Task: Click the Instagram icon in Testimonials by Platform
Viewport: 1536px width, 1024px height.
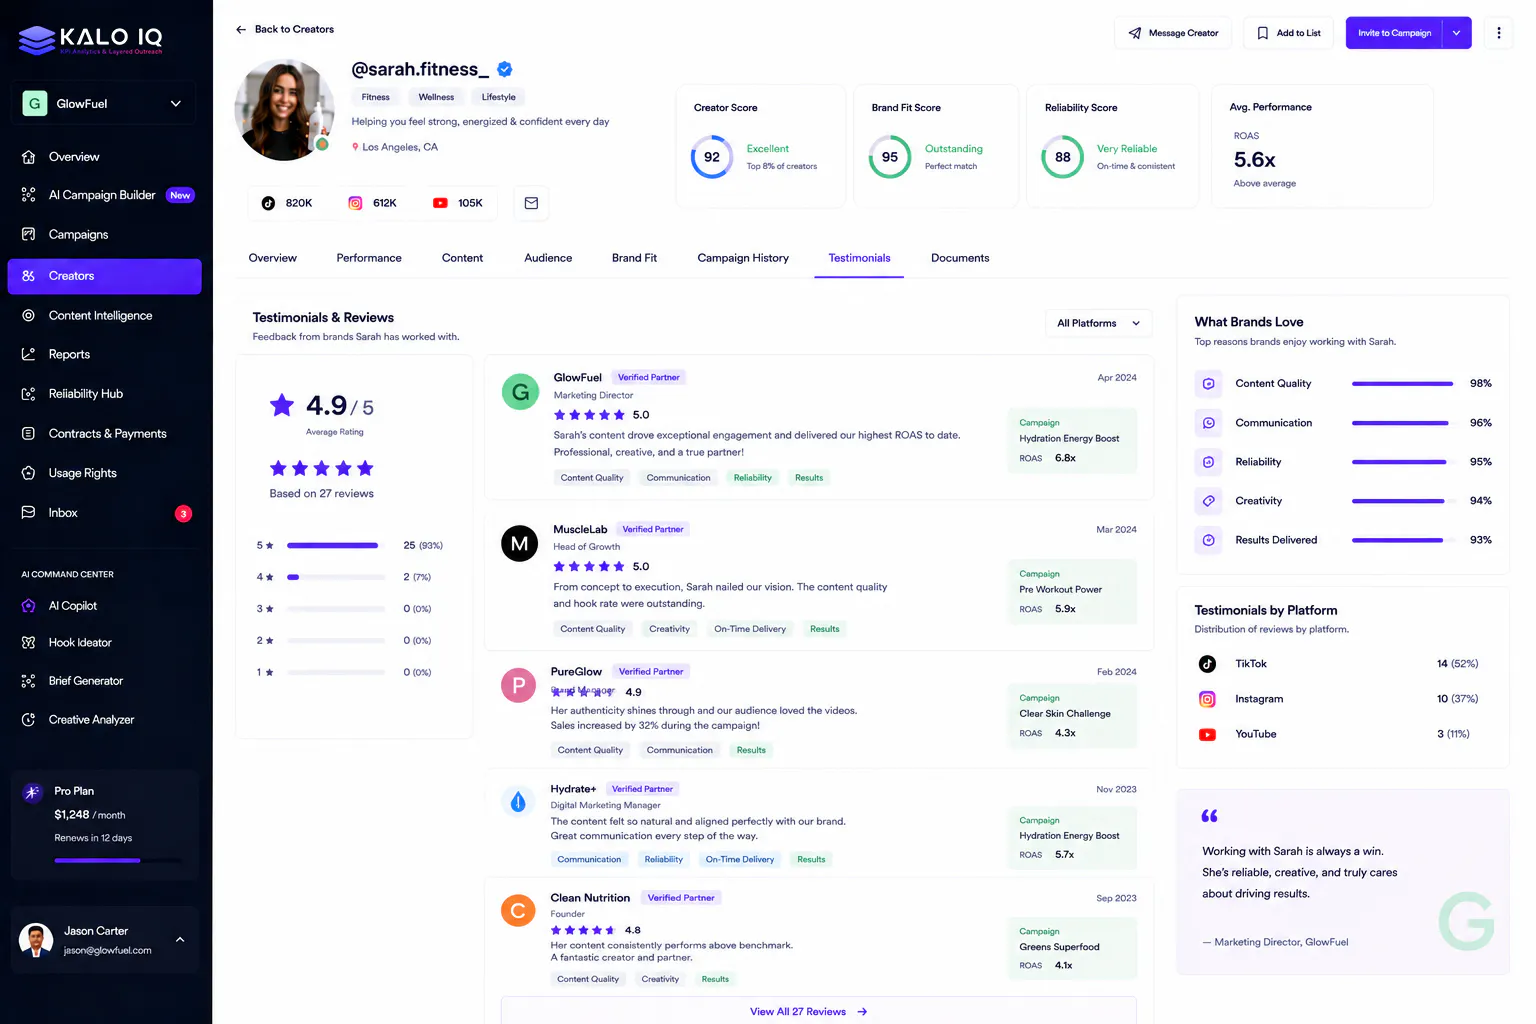Action: [x=1207, y=699]
